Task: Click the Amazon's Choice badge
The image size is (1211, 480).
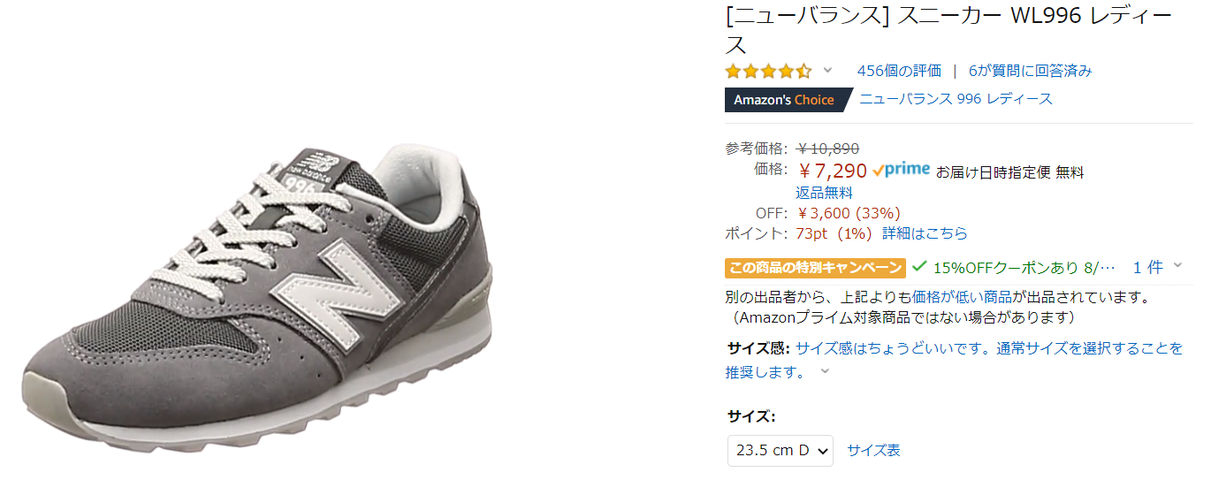Action: (x=786, y=100)
